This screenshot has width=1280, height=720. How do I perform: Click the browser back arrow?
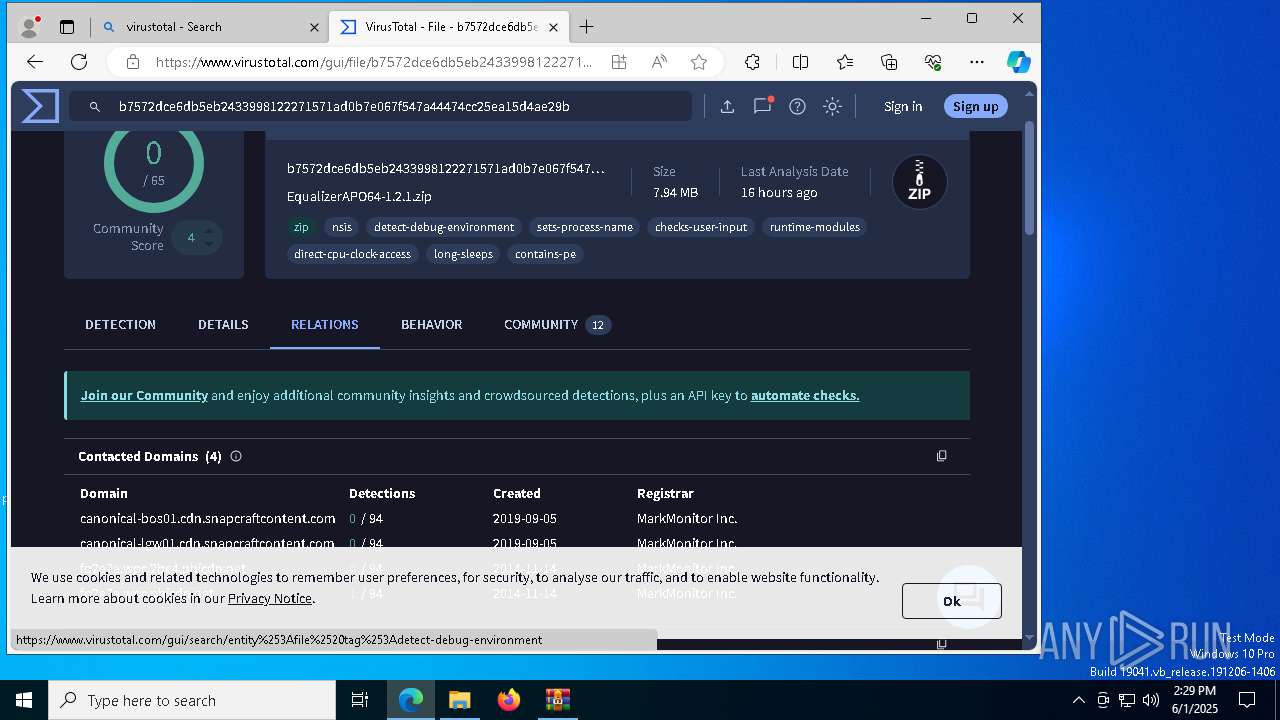(35, 62)
